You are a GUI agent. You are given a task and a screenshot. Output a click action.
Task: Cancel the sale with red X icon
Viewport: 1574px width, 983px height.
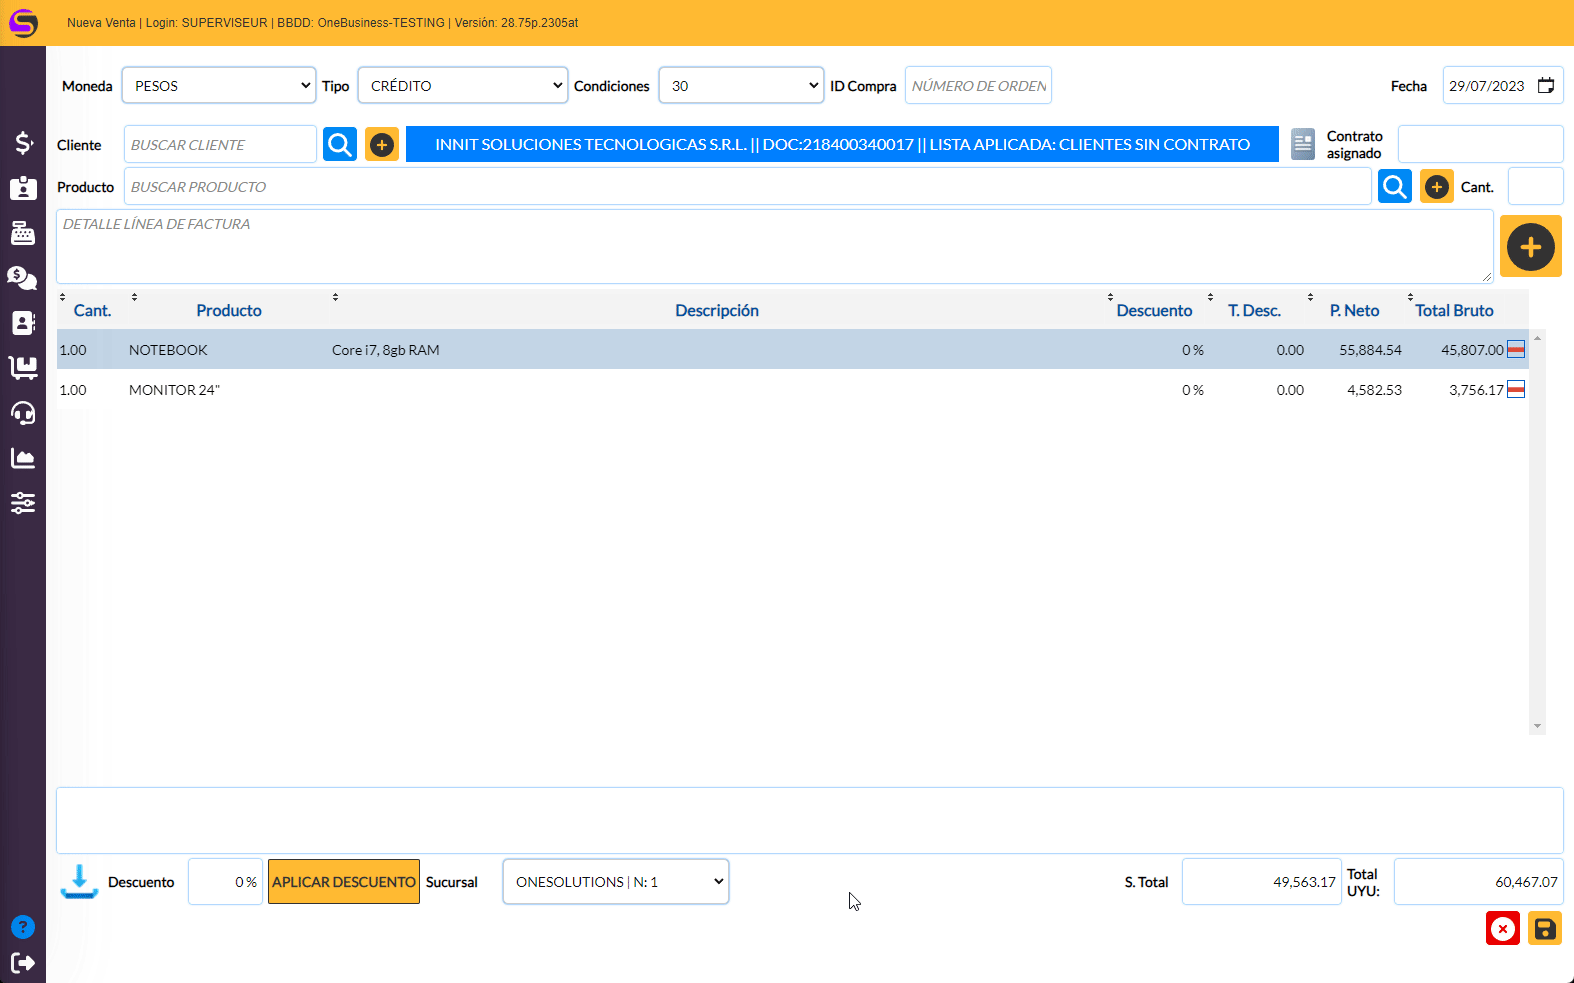1502,929
